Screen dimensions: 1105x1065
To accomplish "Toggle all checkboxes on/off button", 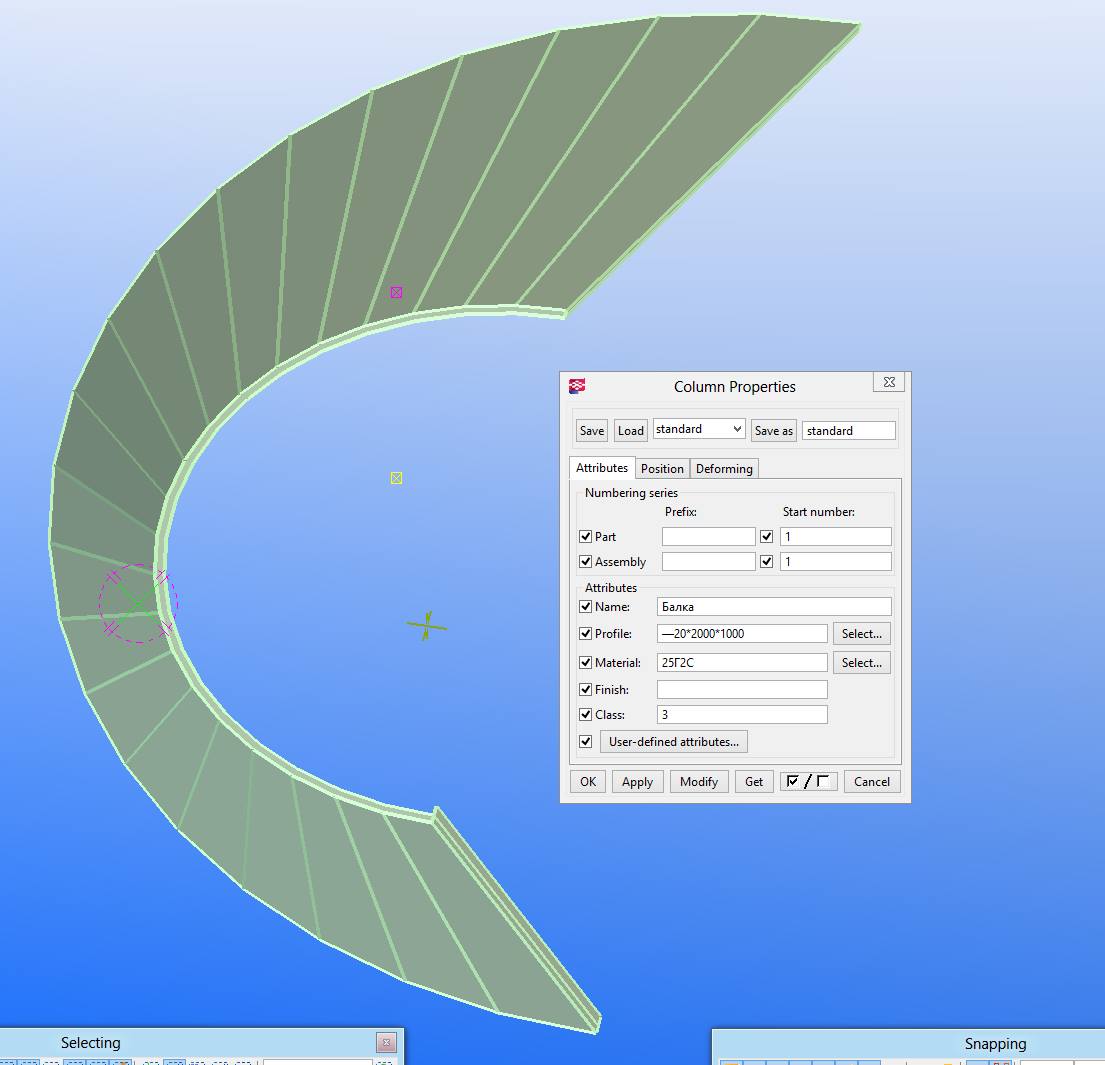I will (808, 781).
